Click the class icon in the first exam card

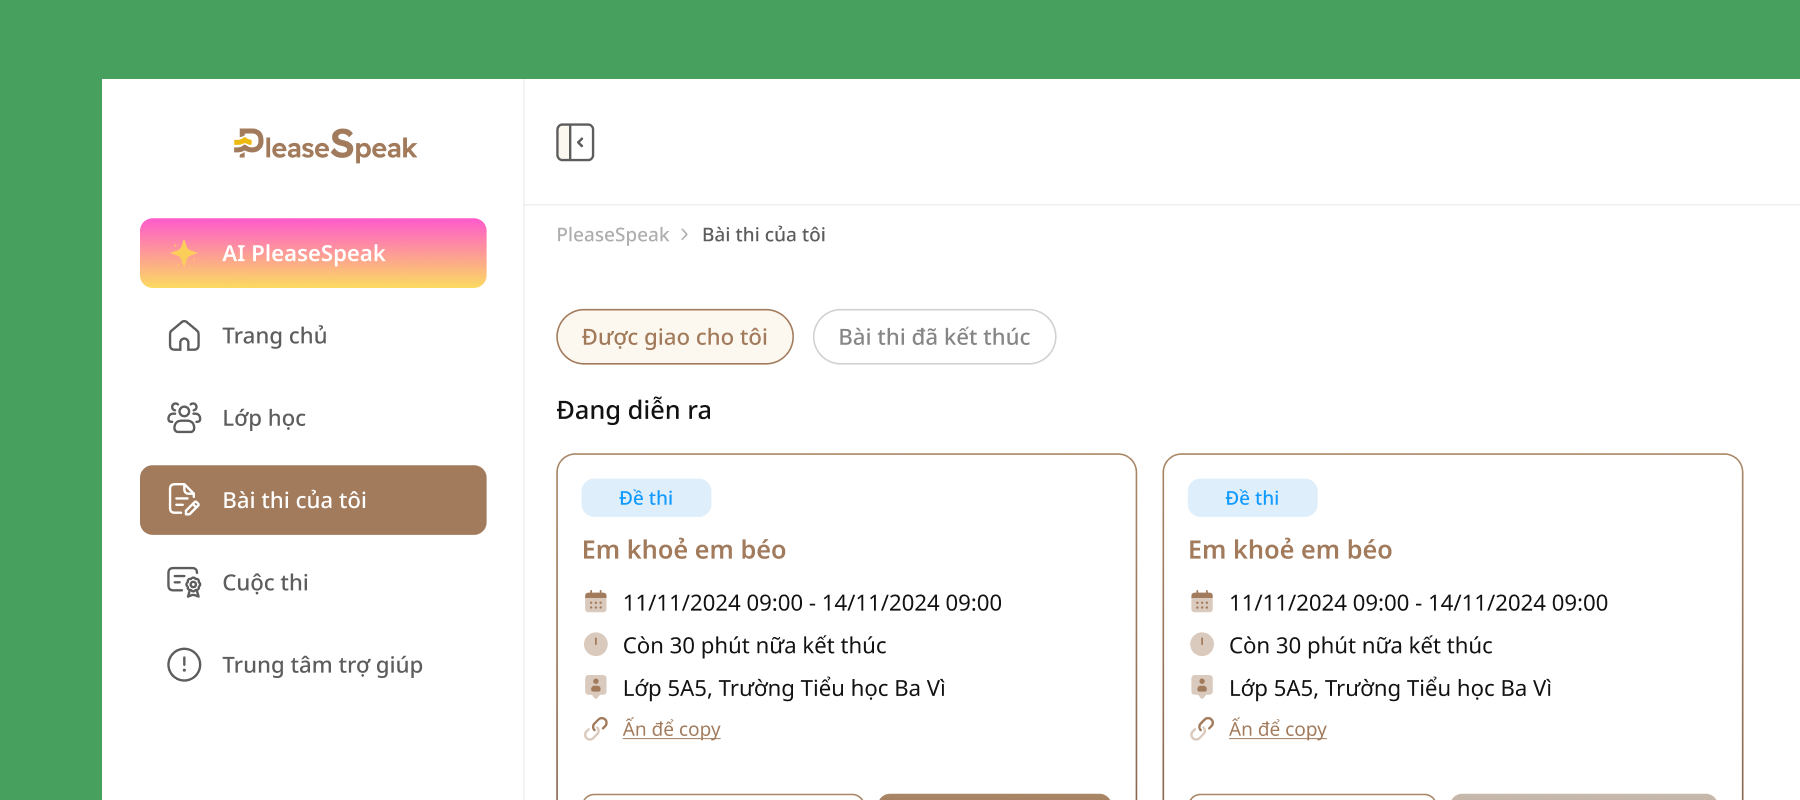tap(596, 687)
